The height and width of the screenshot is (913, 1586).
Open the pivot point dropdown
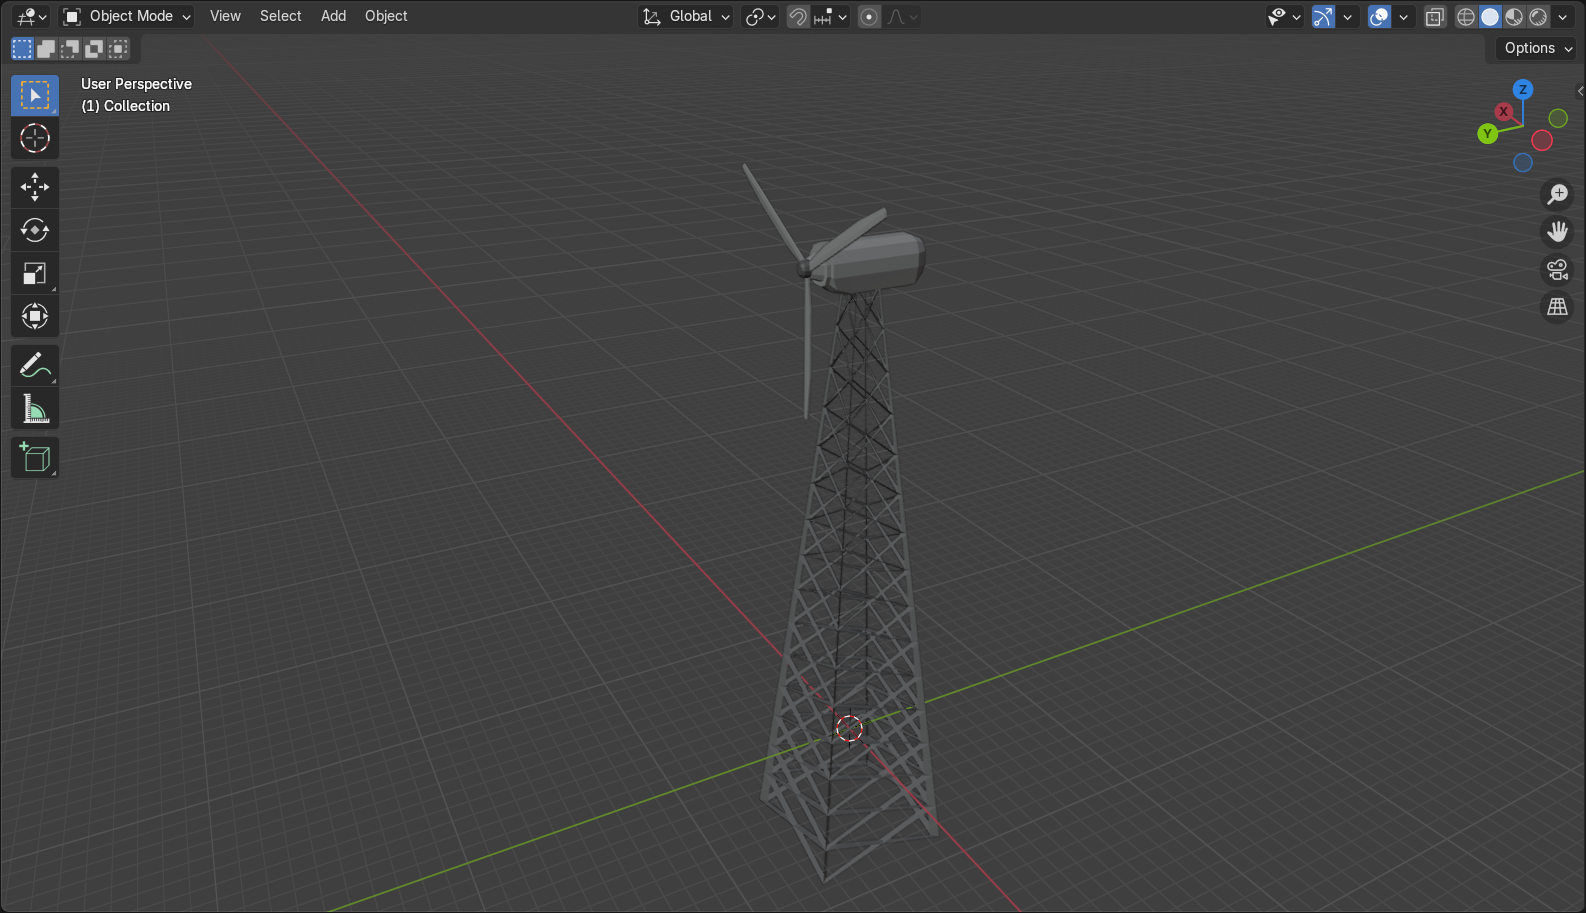click(760, 16)
